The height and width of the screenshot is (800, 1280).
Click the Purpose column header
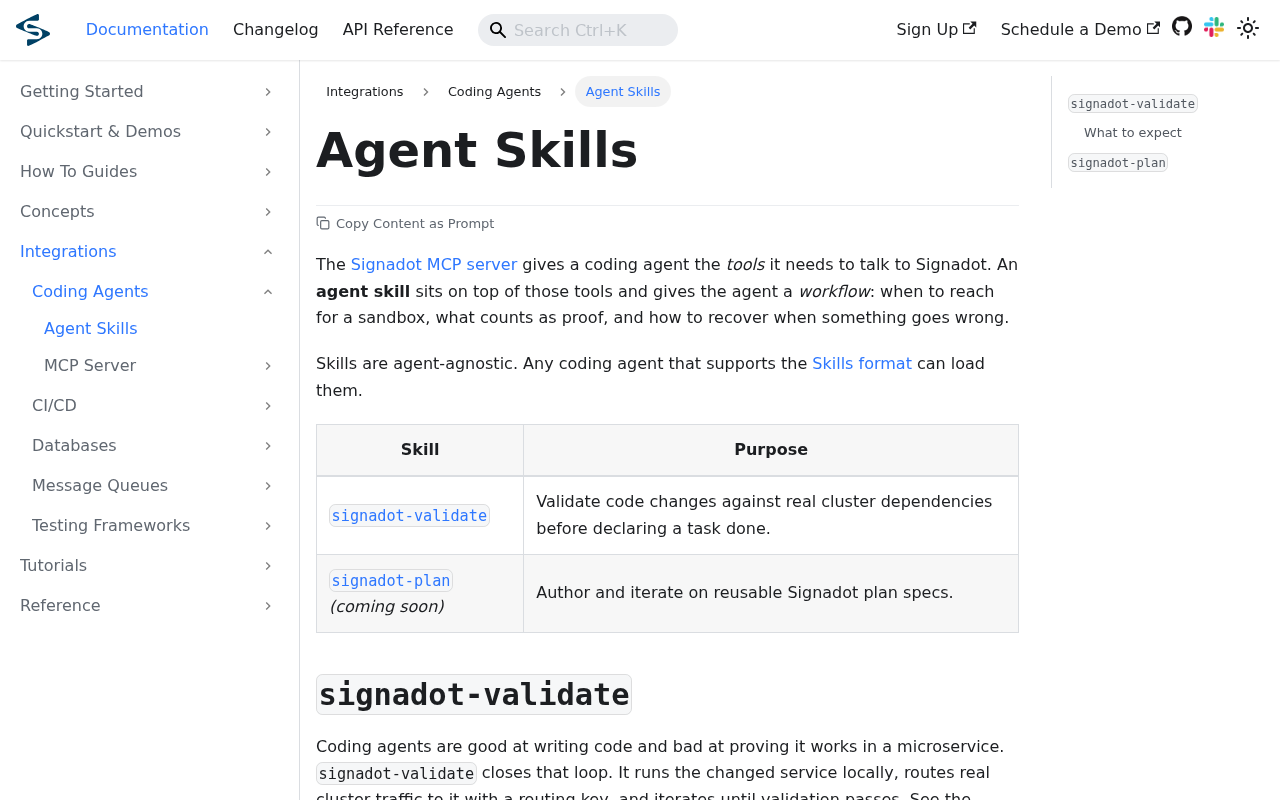point(771,450)
